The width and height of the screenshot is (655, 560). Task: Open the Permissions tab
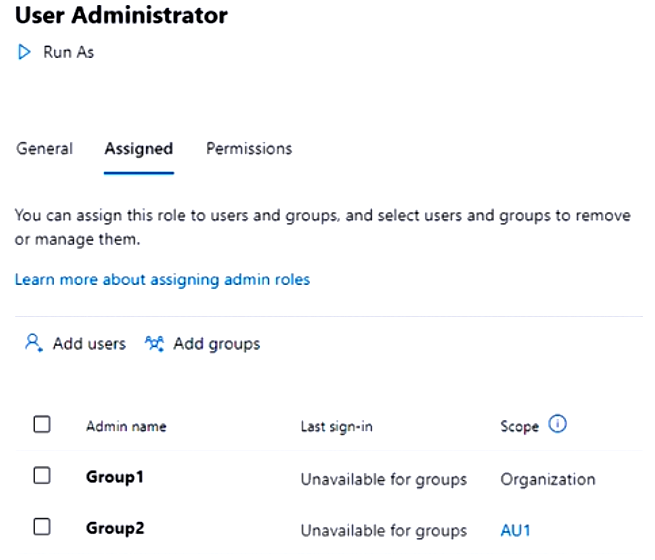point(249,148)
